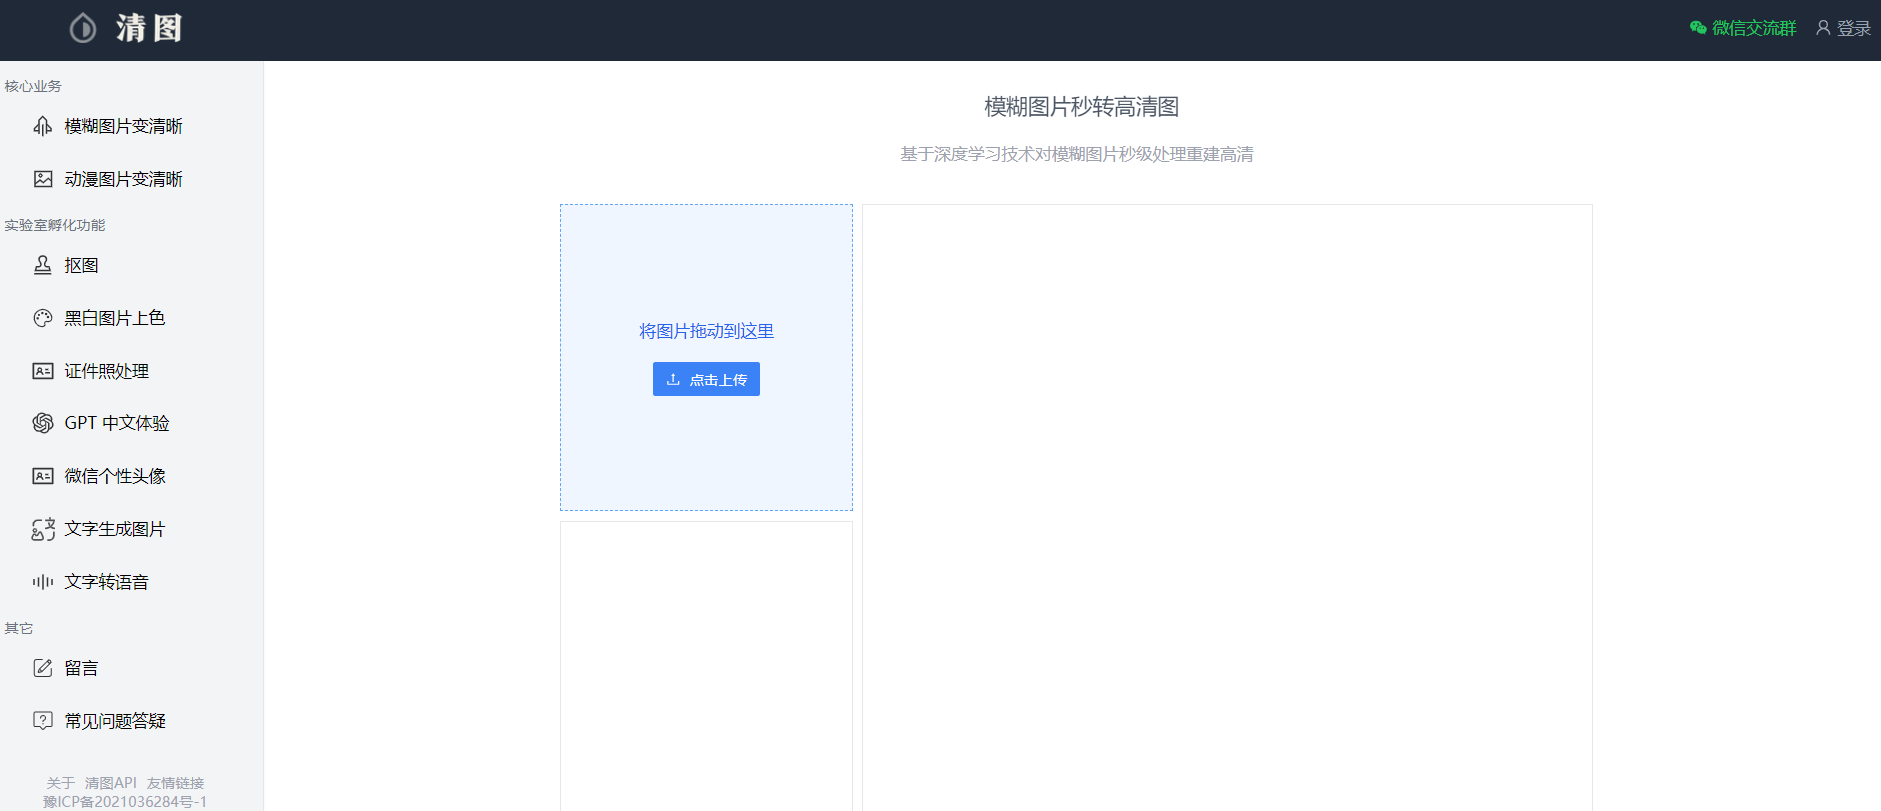Click the 抠图 stamp icon

[x=43, y=265]
